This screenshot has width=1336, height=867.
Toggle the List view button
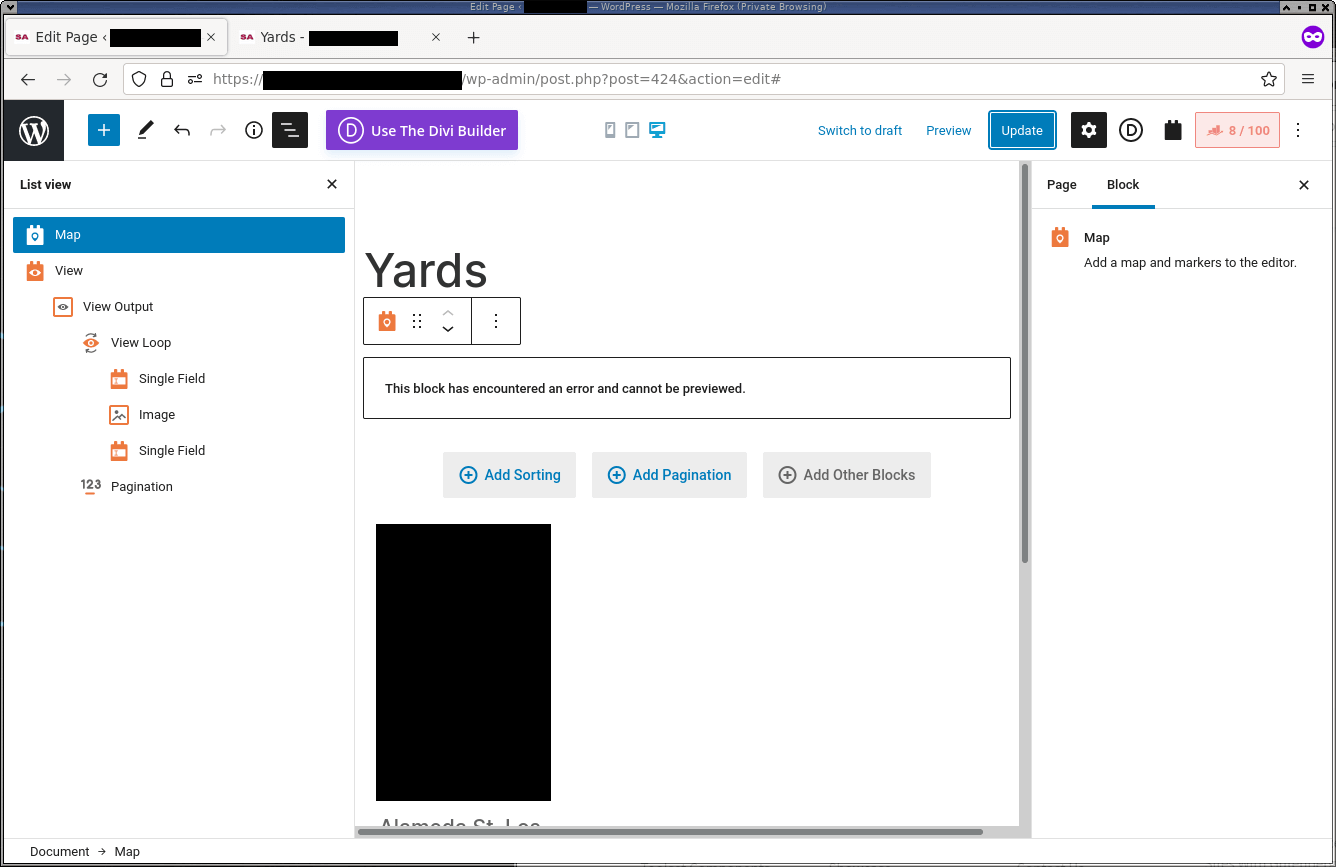point(290,130)
